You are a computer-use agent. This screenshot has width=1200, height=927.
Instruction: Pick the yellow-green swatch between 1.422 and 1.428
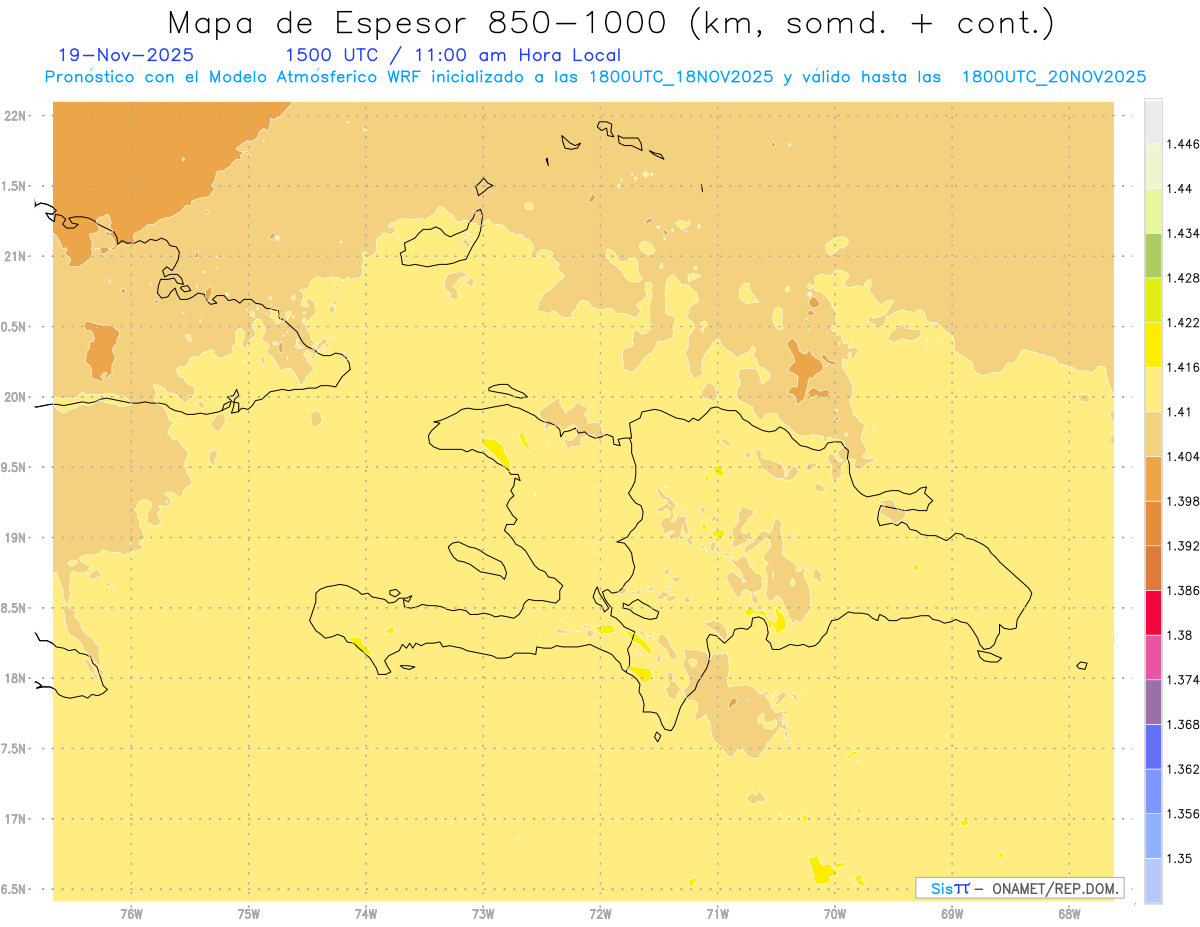1153,300
